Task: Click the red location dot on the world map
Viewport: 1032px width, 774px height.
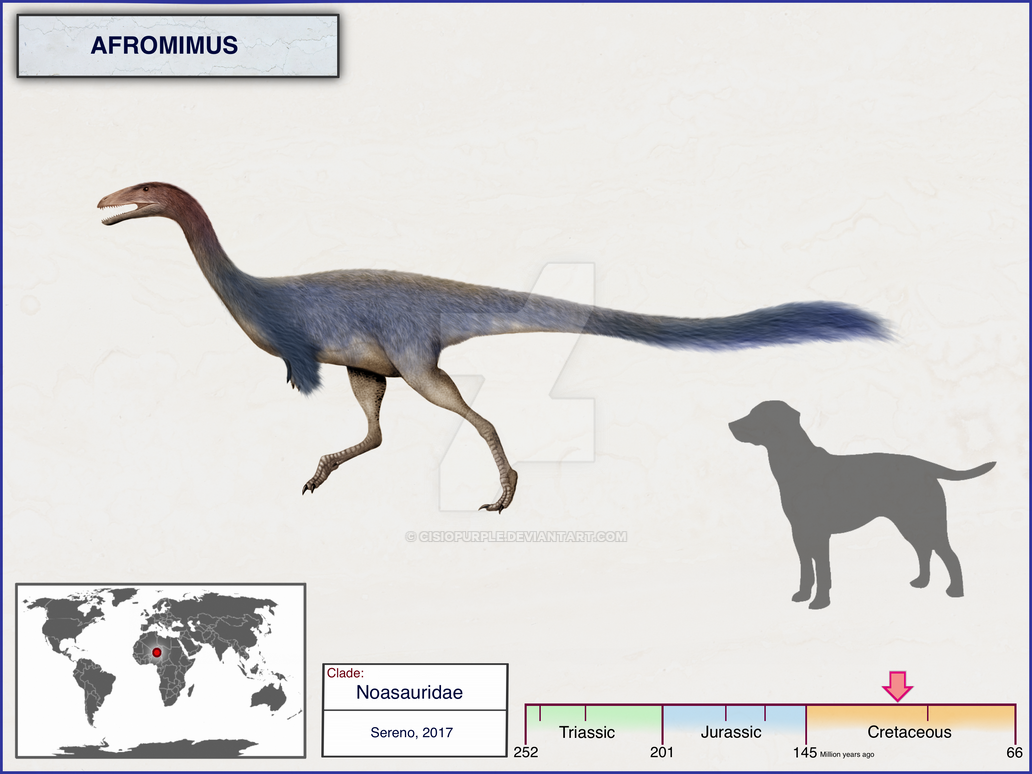Action: coord(156,652)
